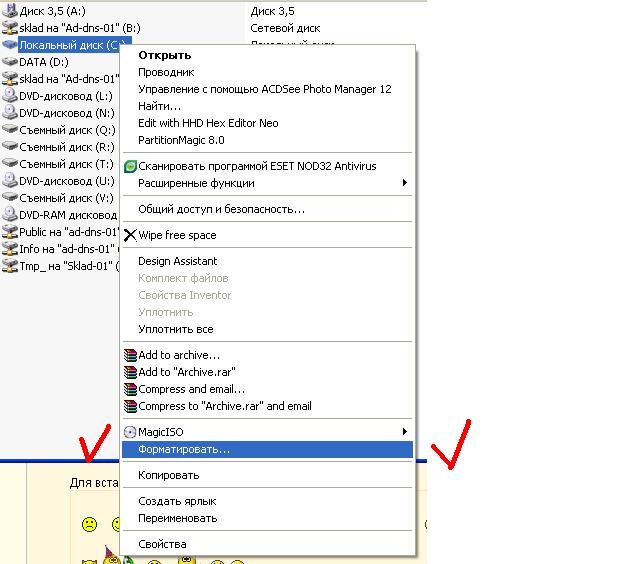Click the MagicISO disc icon
Screen dimensions: 628x564
click(130, 432)
